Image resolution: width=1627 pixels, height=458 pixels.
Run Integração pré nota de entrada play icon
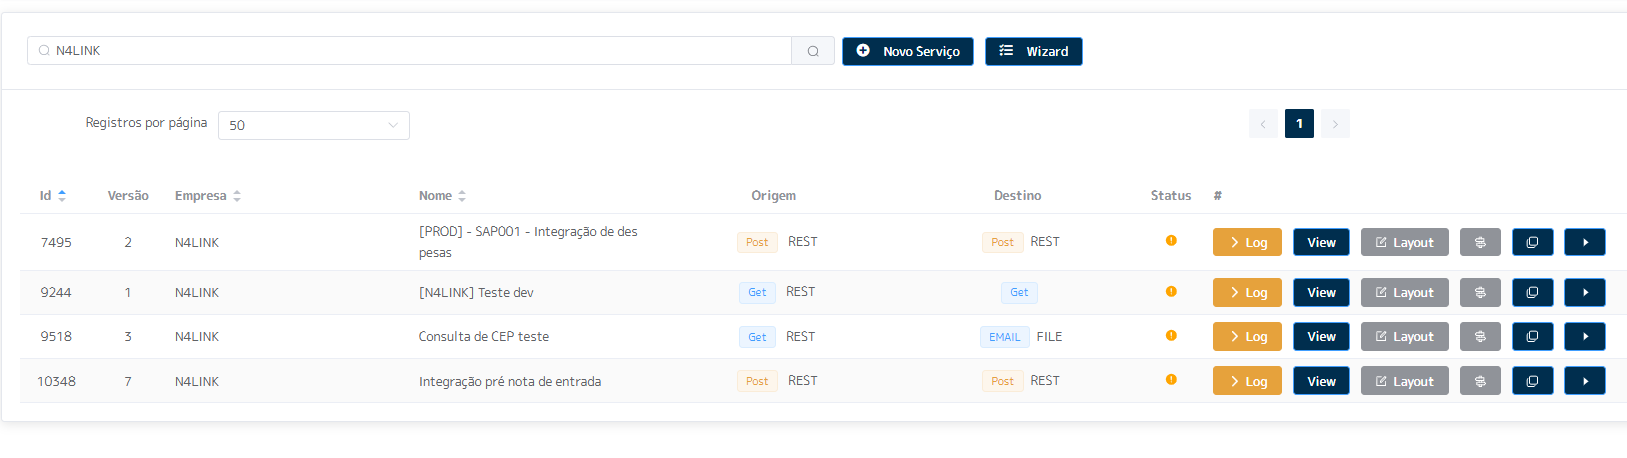[x=1585, y=381]
